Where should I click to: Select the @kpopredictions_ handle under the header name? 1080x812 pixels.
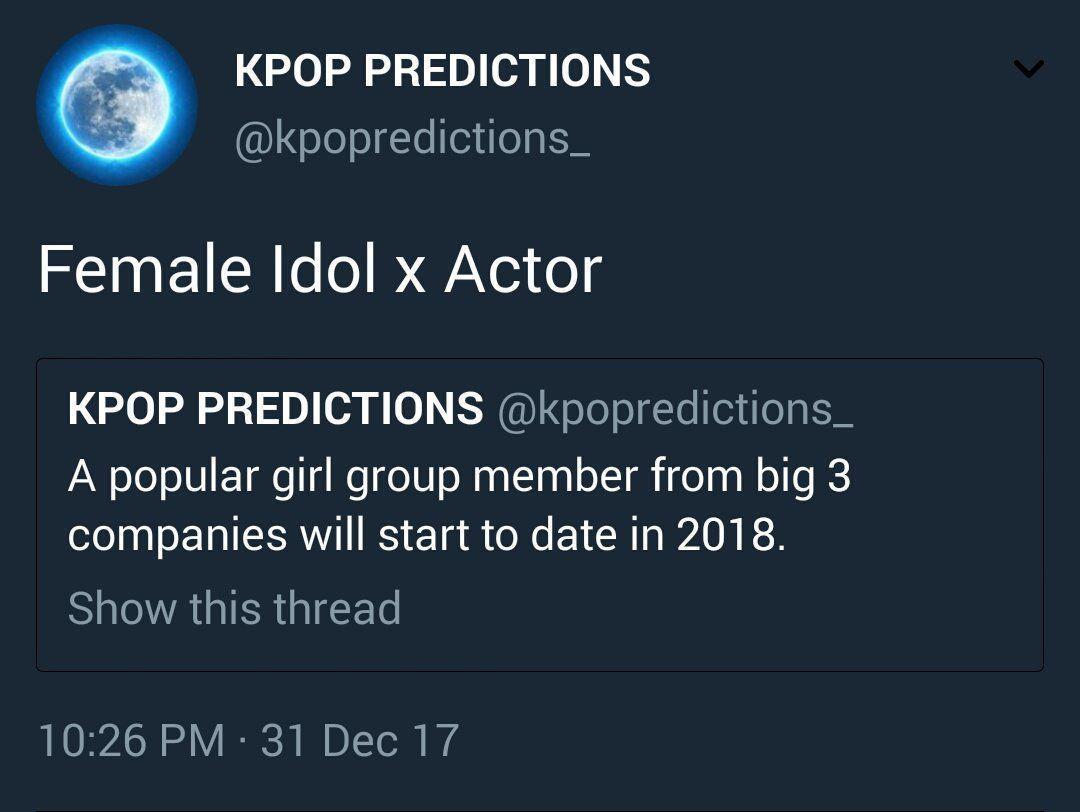pyautogui.click(x=412, y=140)
